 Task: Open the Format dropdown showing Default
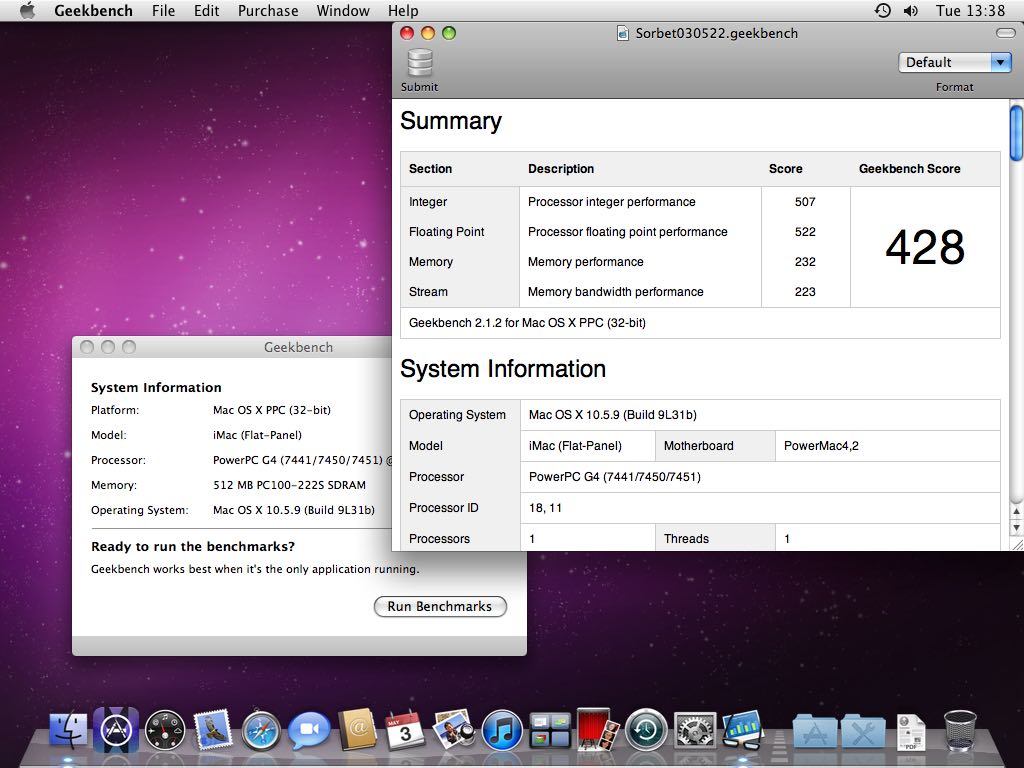(955, 62)
